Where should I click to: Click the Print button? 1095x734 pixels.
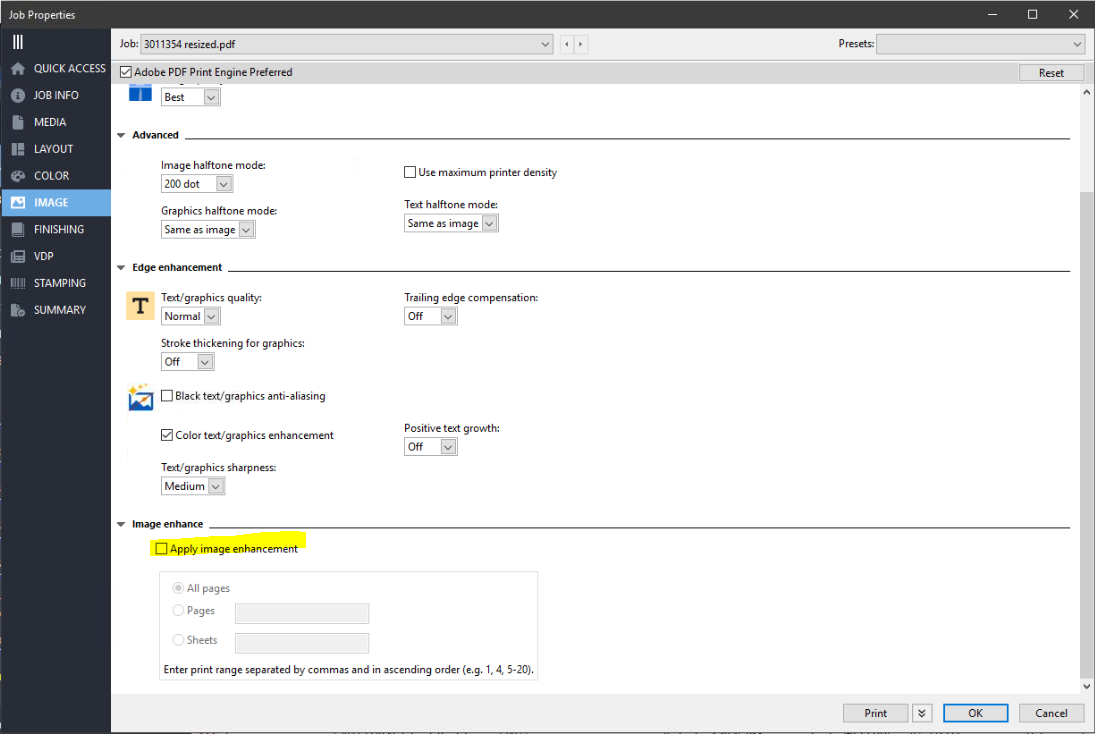(x=875, y=713)
